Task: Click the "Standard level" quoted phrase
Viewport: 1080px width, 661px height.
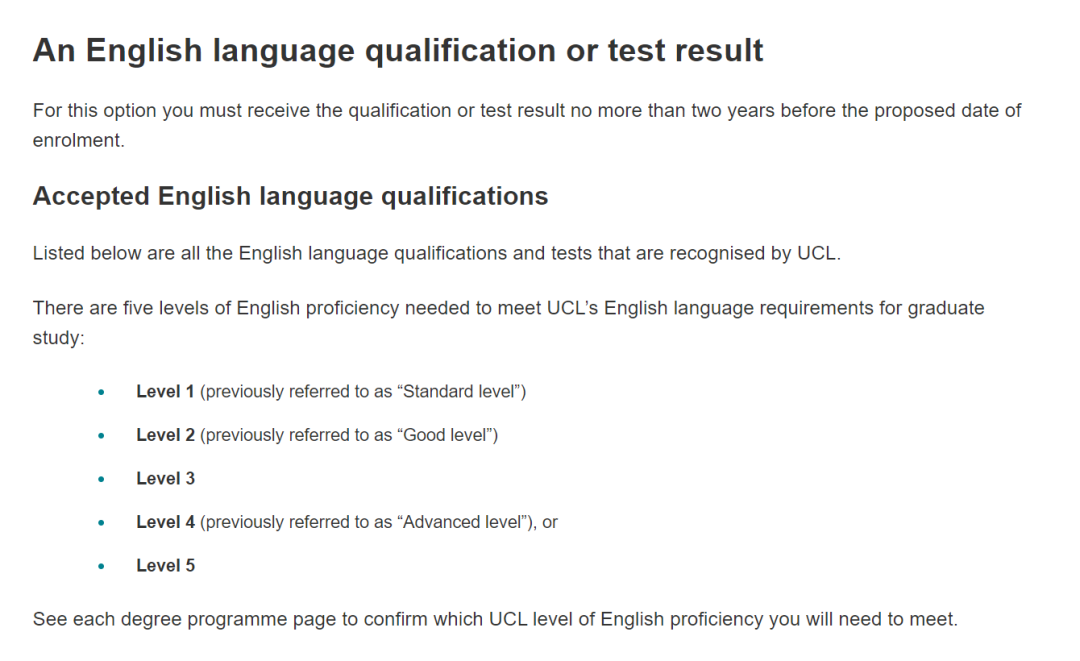Action: [x=459, y=392]
